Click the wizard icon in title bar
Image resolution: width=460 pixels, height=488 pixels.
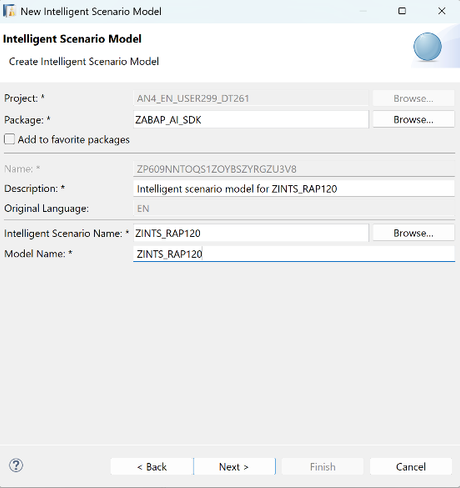pos(9,11)
